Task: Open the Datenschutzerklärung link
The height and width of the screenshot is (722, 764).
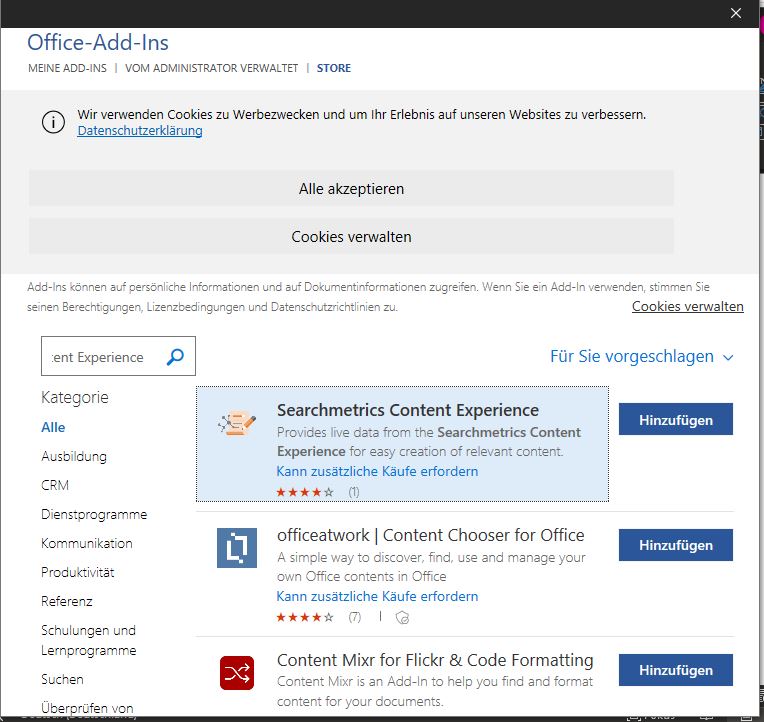Action: pyautogui.click(x=140, y=131)
